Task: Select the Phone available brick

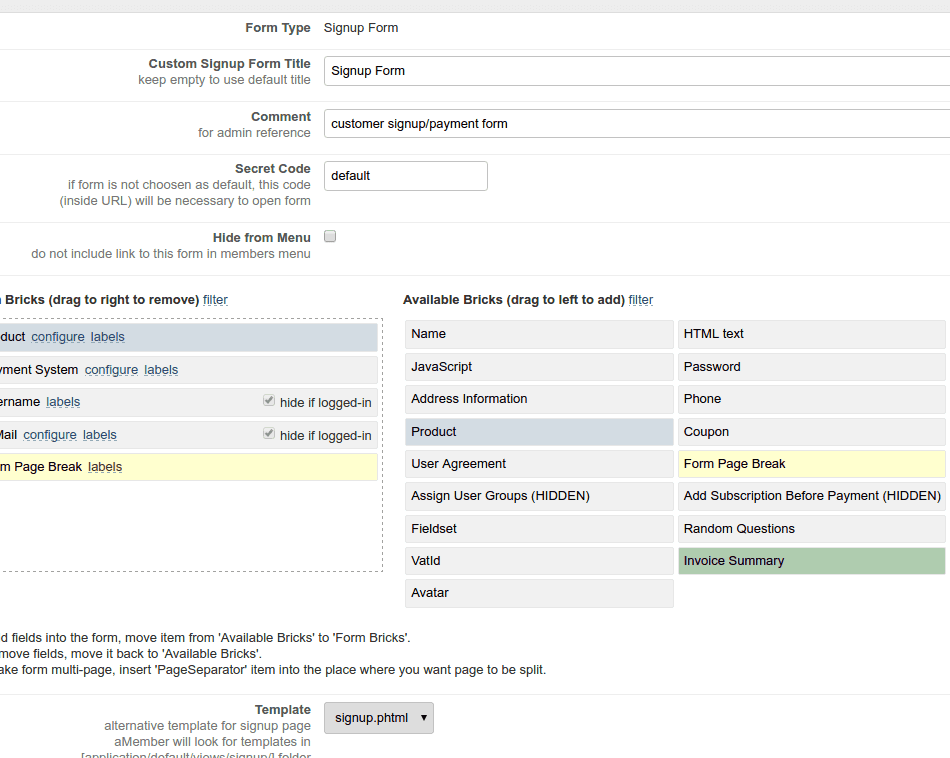Action: point(811,399)
